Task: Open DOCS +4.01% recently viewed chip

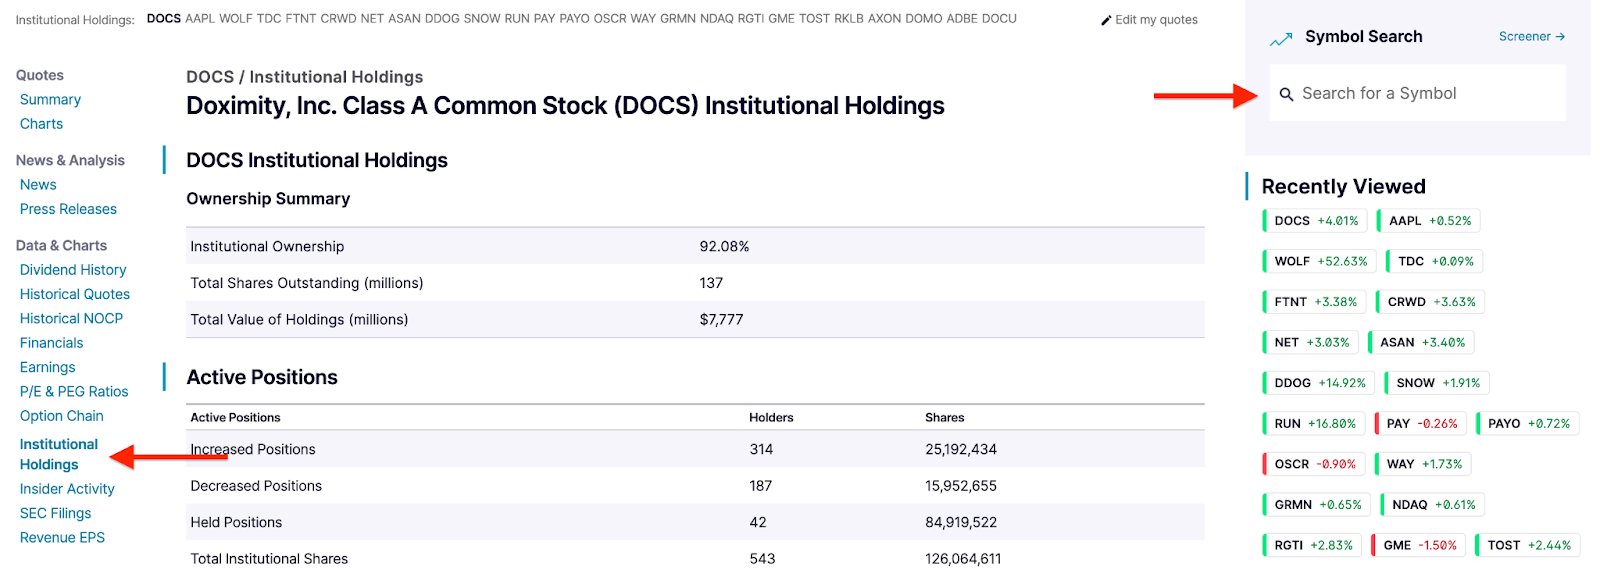Action: pyautogui.click(x=1314, y=221)
